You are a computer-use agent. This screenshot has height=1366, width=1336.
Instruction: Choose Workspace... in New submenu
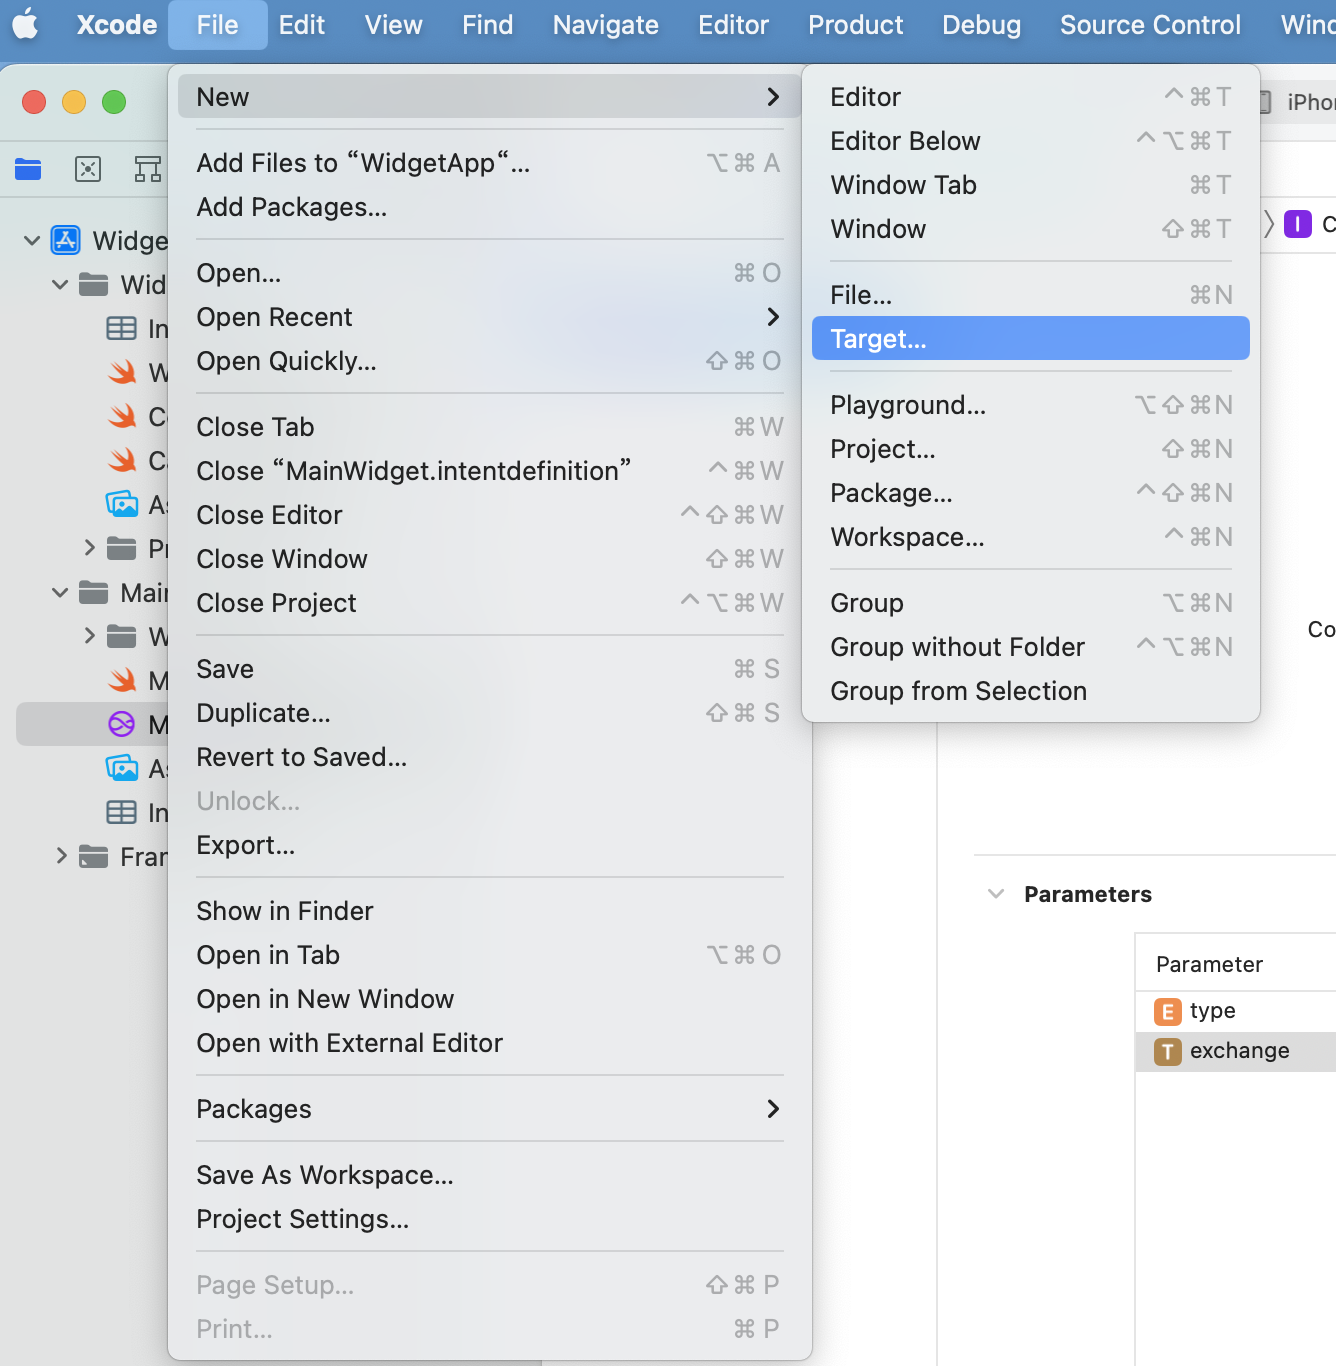point(1031,536)
